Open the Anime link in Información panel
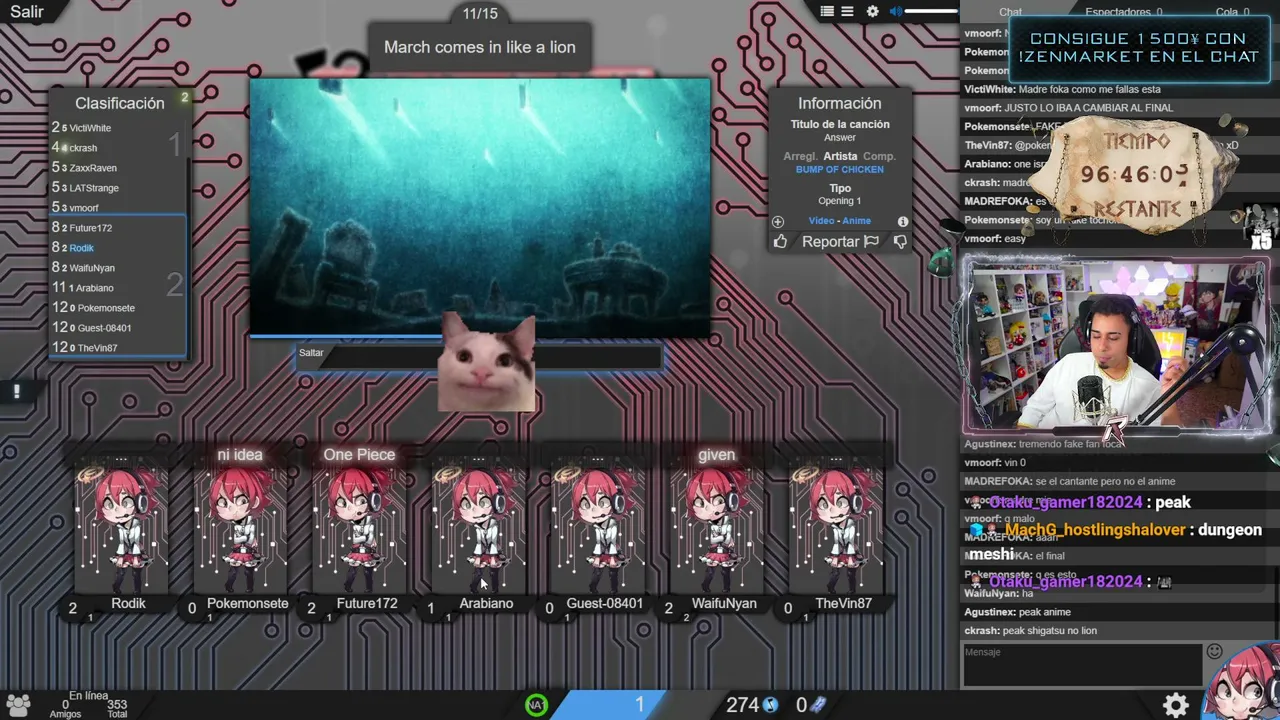The height and width of the screenshot is (720, 1280). (856, 221)
